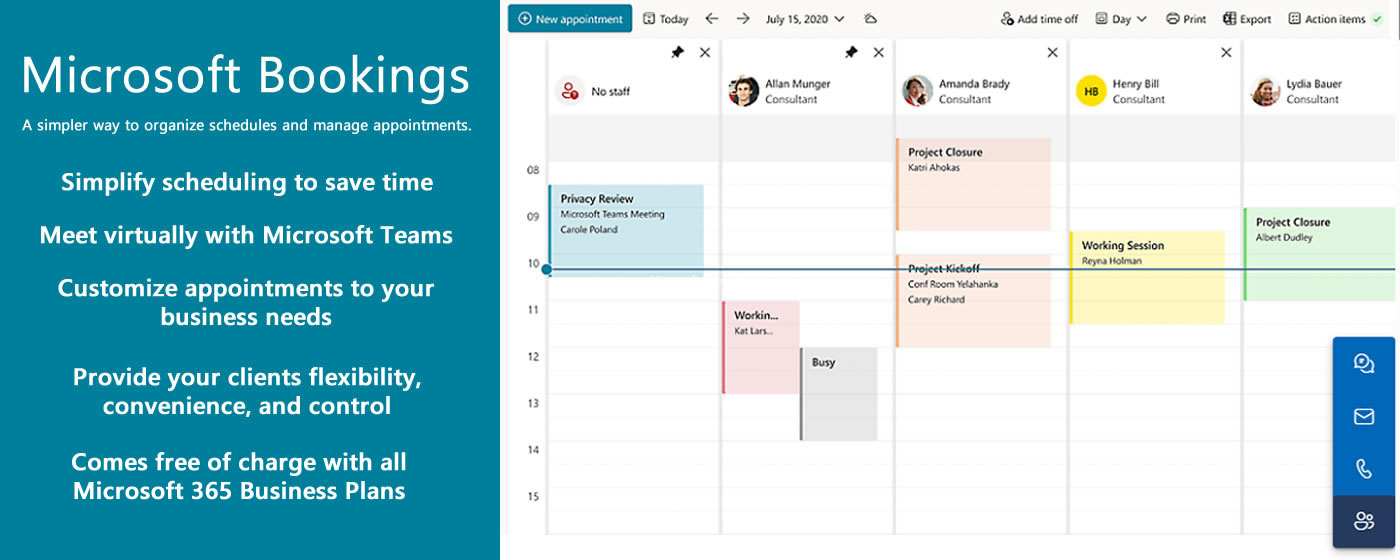
Task: Select the Busy block
Action: click(839, 394)
